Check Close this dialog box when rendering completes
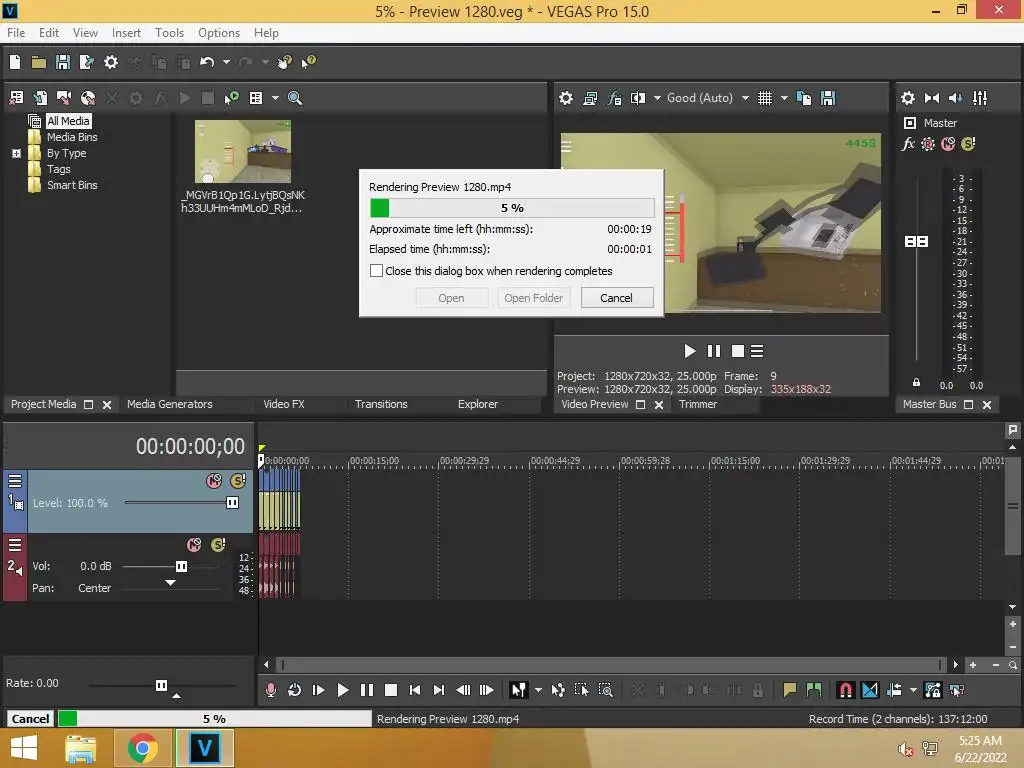 (x=377, y=270)
